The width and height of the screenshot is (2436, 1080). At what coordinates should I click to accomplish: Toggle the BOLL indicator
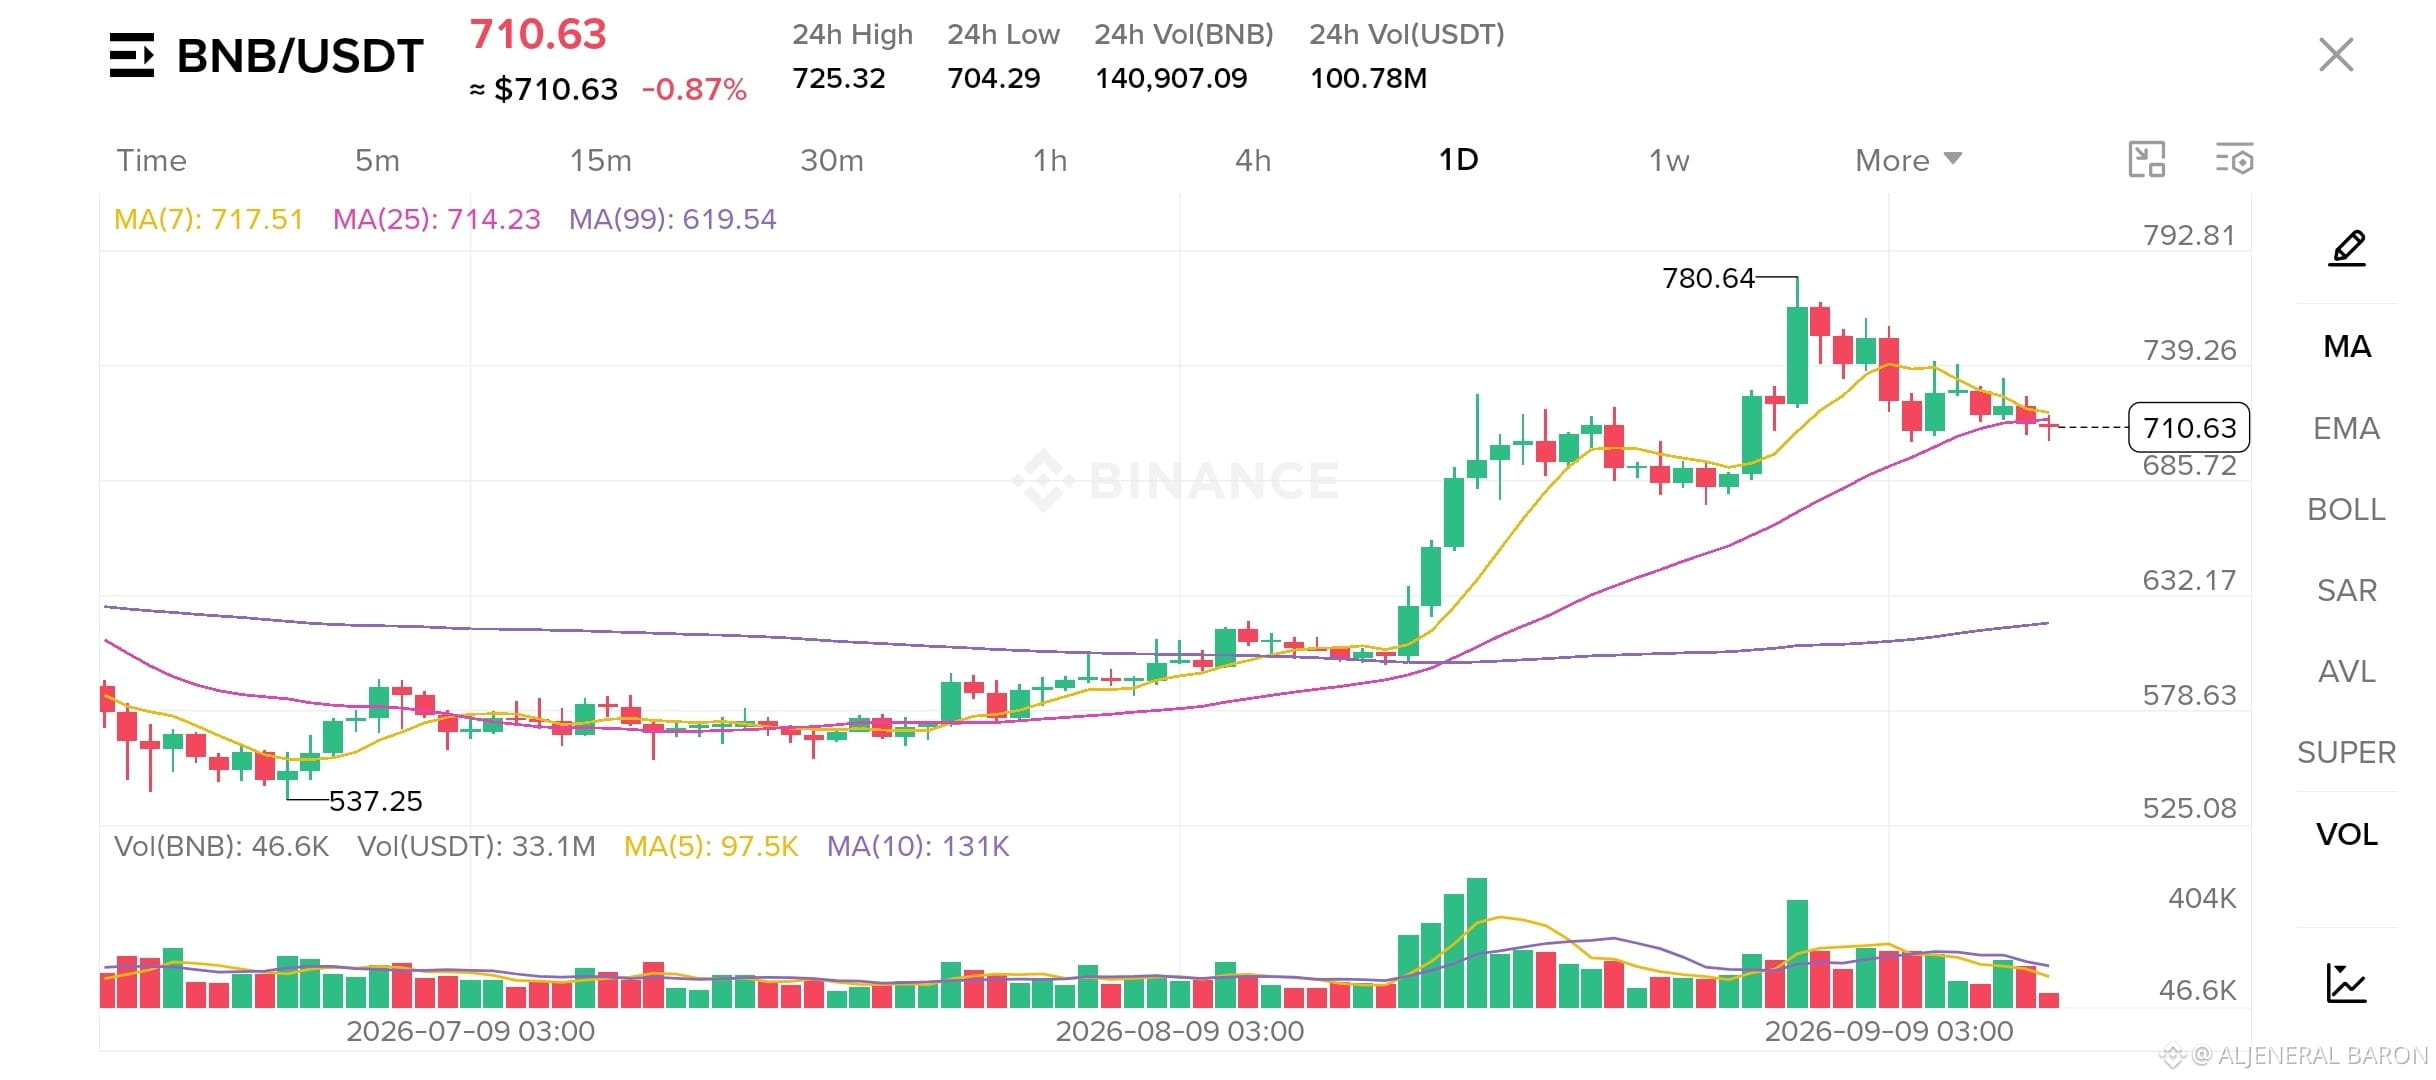2346,509
